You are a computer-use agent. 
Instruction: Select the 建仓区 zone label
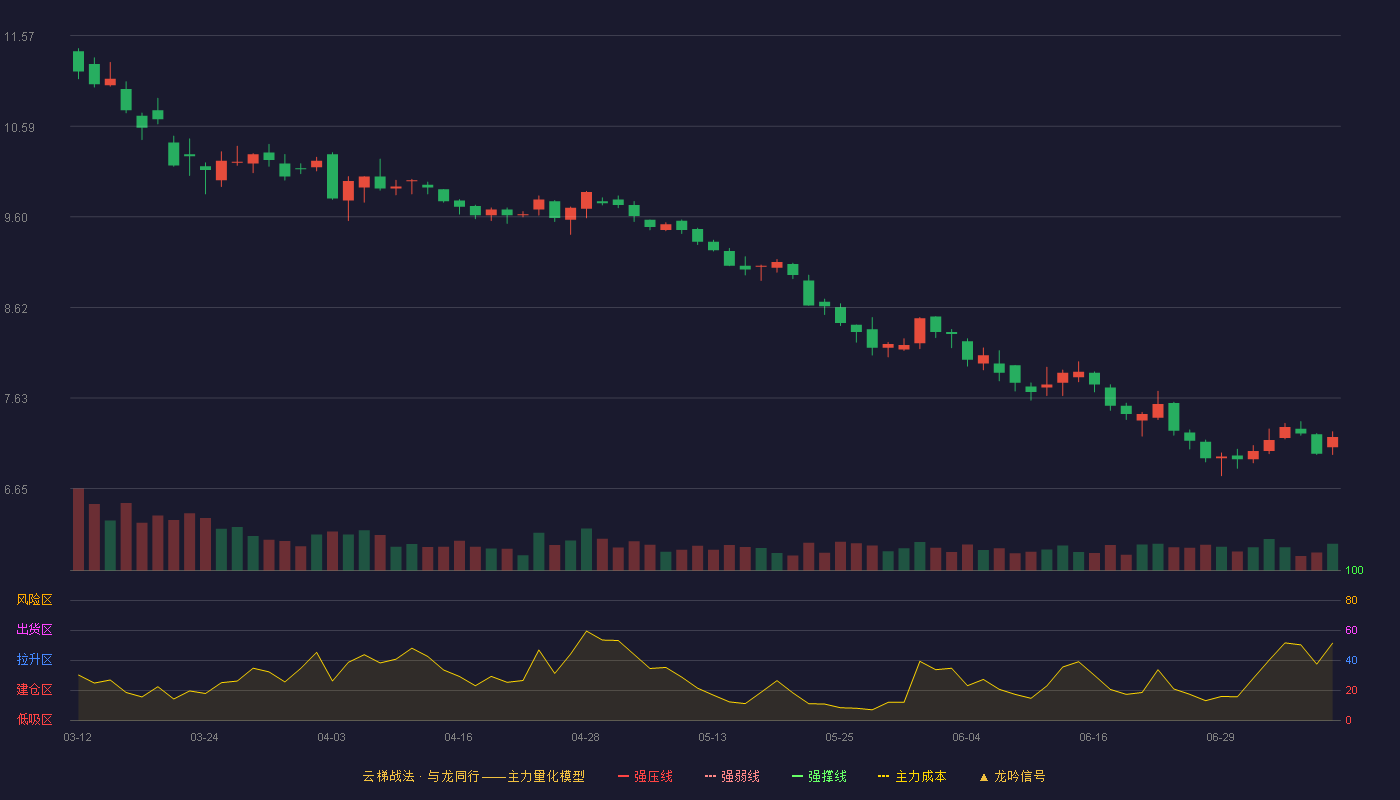point(34,690)
